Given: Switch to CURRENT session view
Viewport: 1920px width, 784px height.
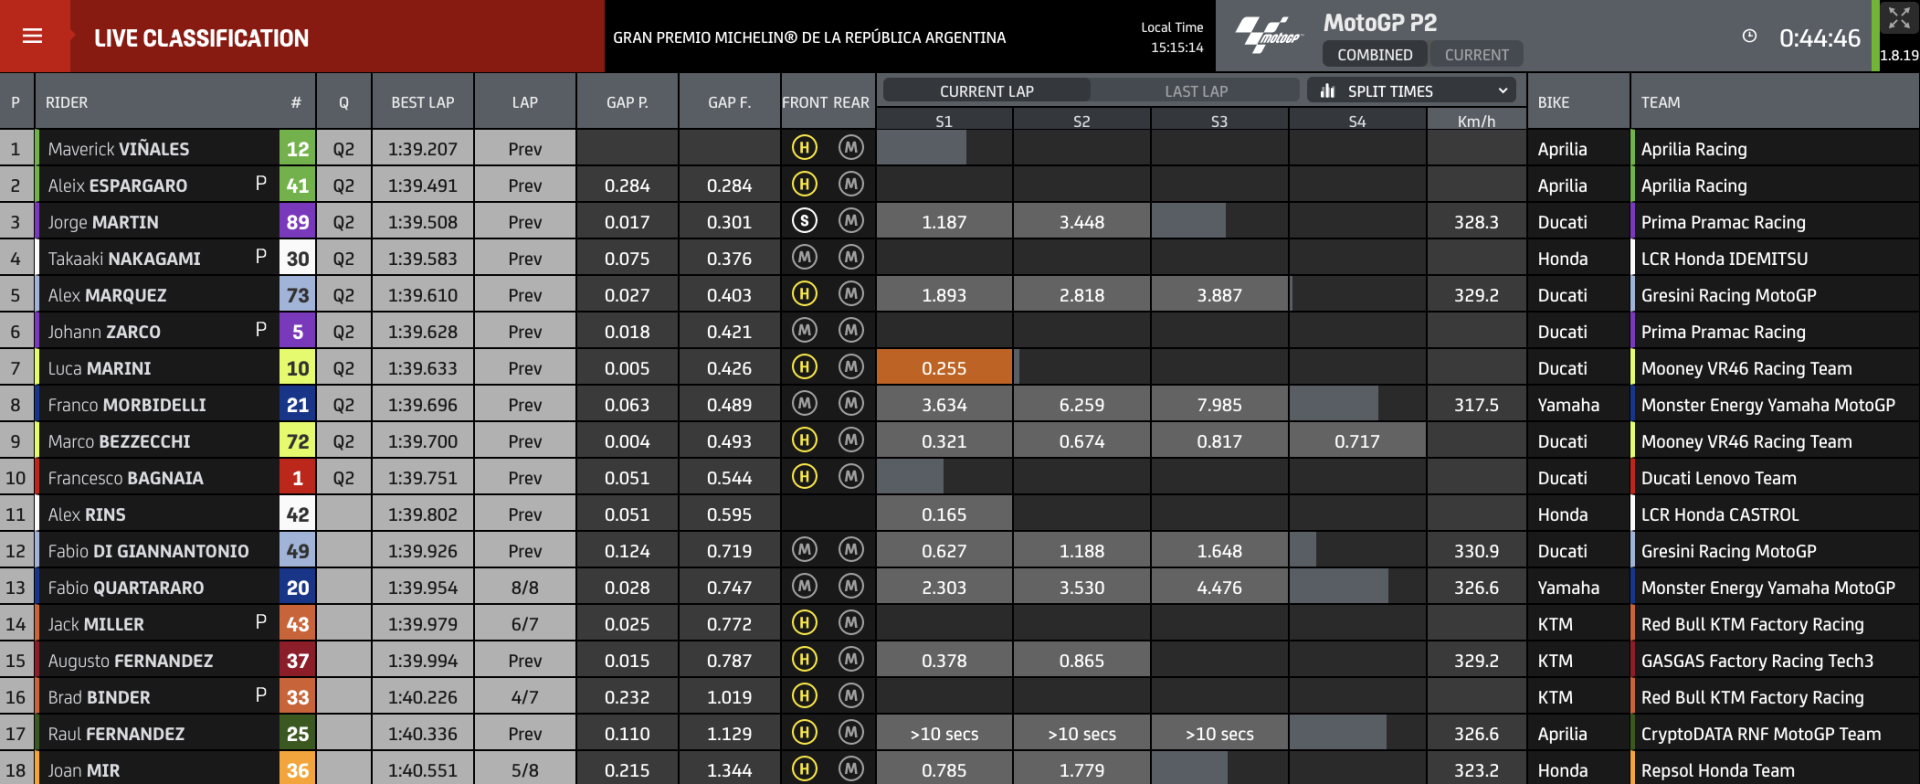Looking at the screenshot, I should pos(1476,55).
